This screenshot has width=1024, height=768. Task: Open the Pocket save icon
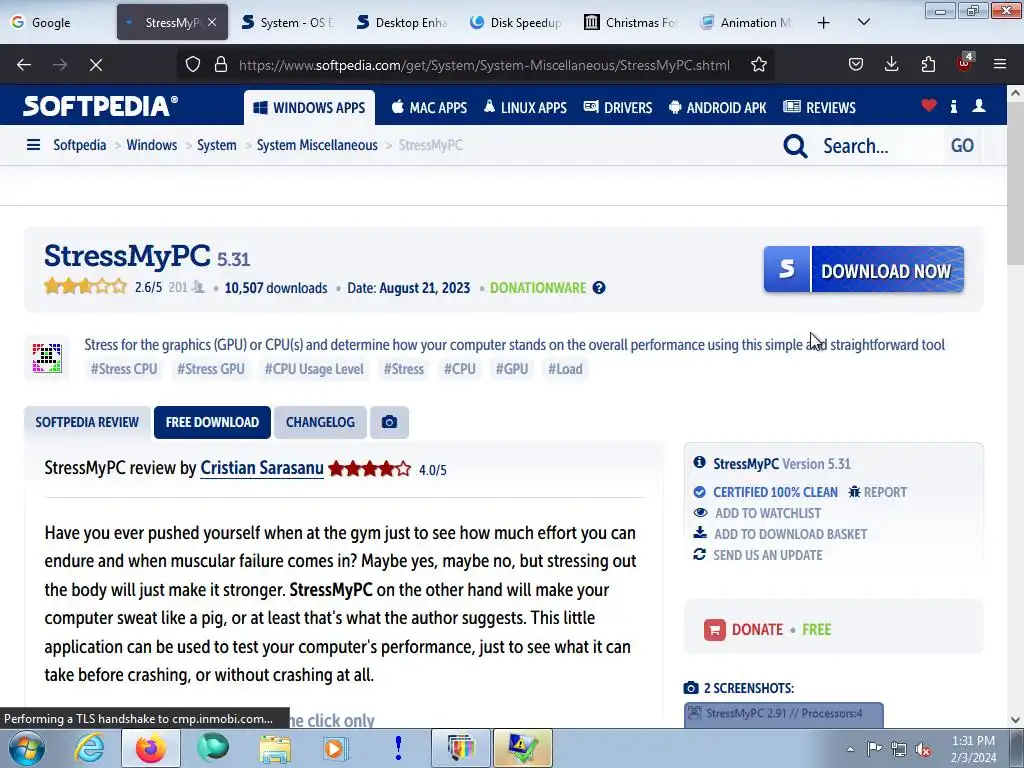pos(856,64)
